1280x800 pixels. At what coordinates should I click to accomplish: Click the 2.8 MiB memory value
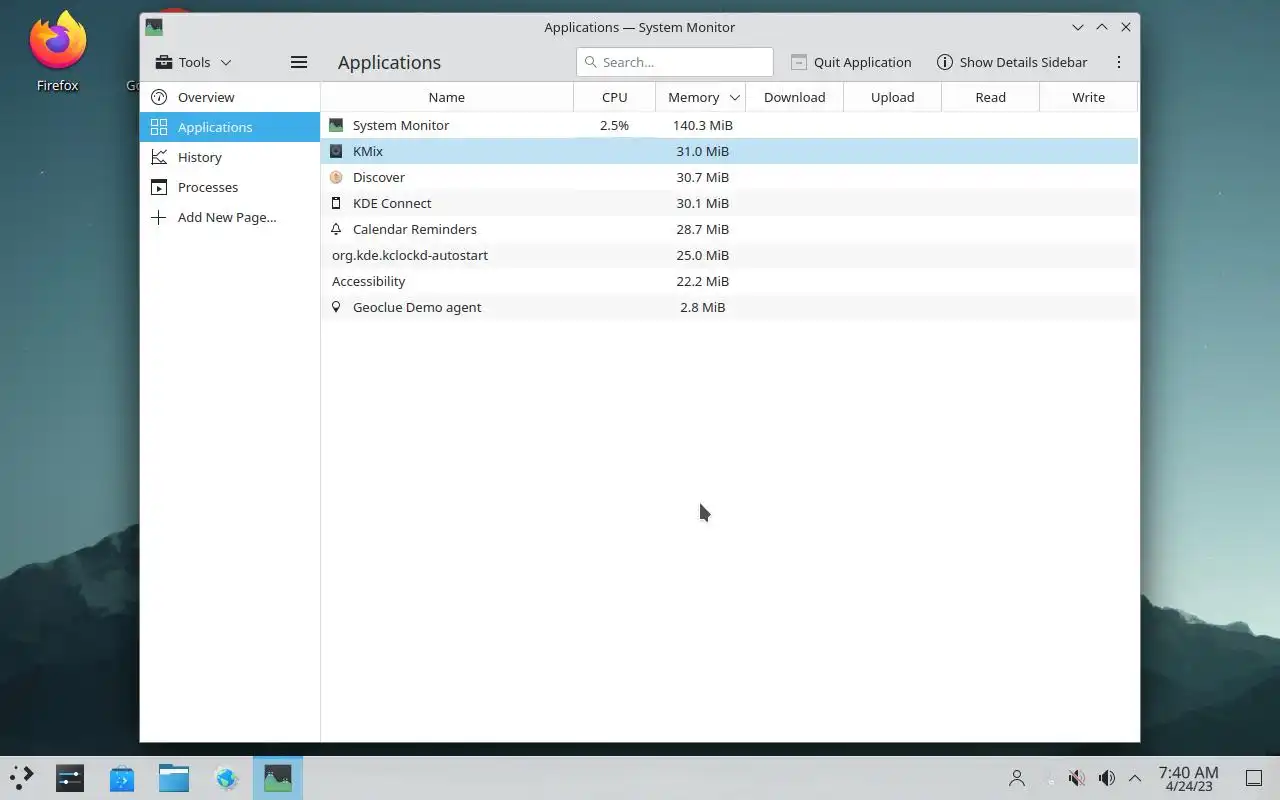pos(703,307)
